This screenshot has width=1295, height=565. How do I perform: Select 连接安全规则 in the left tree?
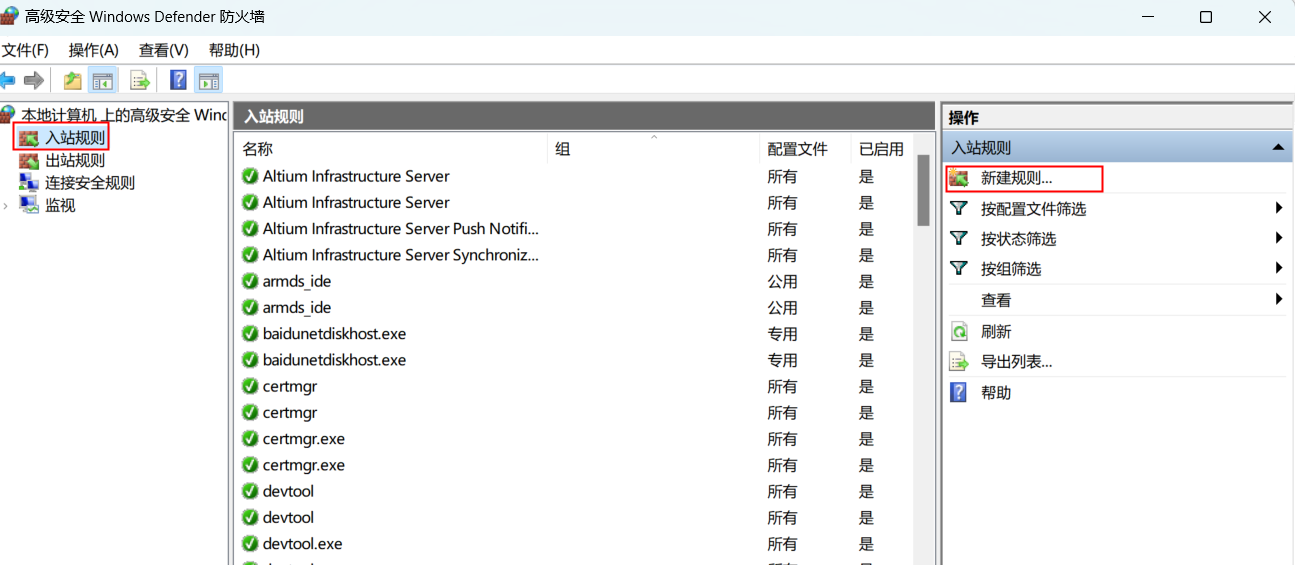point(89,183)
